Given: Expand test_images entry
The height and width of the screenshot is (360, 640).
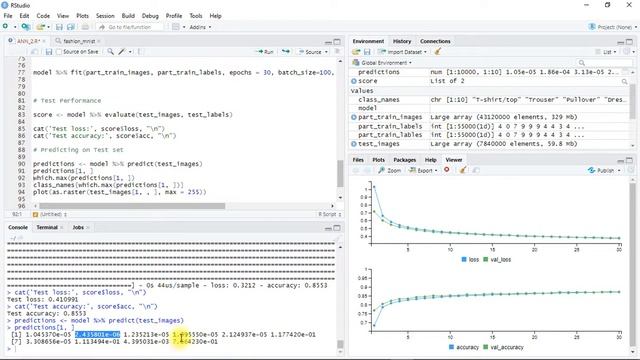Looking at the screenshot, I should [354, 144].
